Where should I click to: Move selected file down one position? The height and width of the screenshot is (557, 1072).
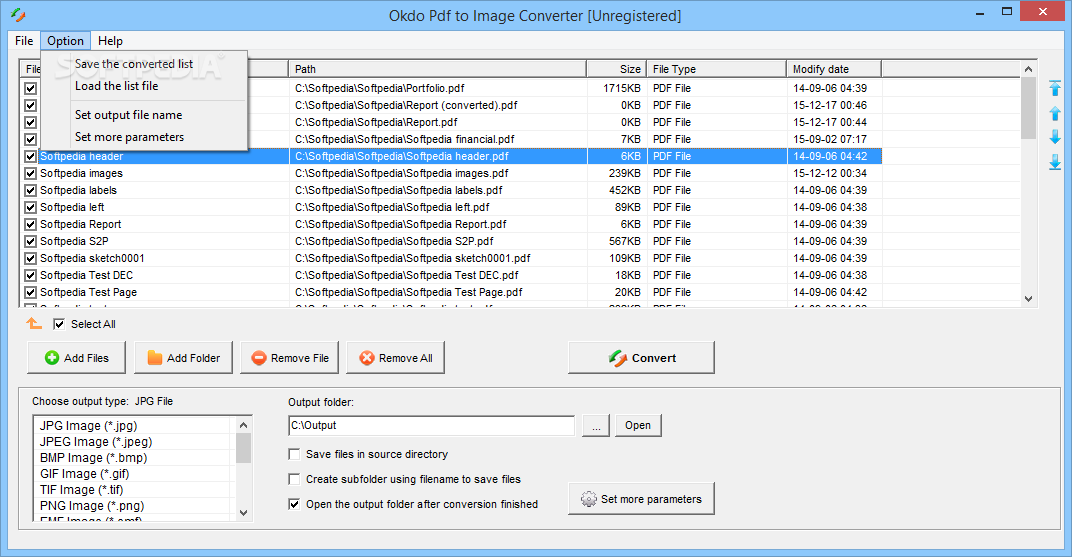click(x=1055, y=137)
